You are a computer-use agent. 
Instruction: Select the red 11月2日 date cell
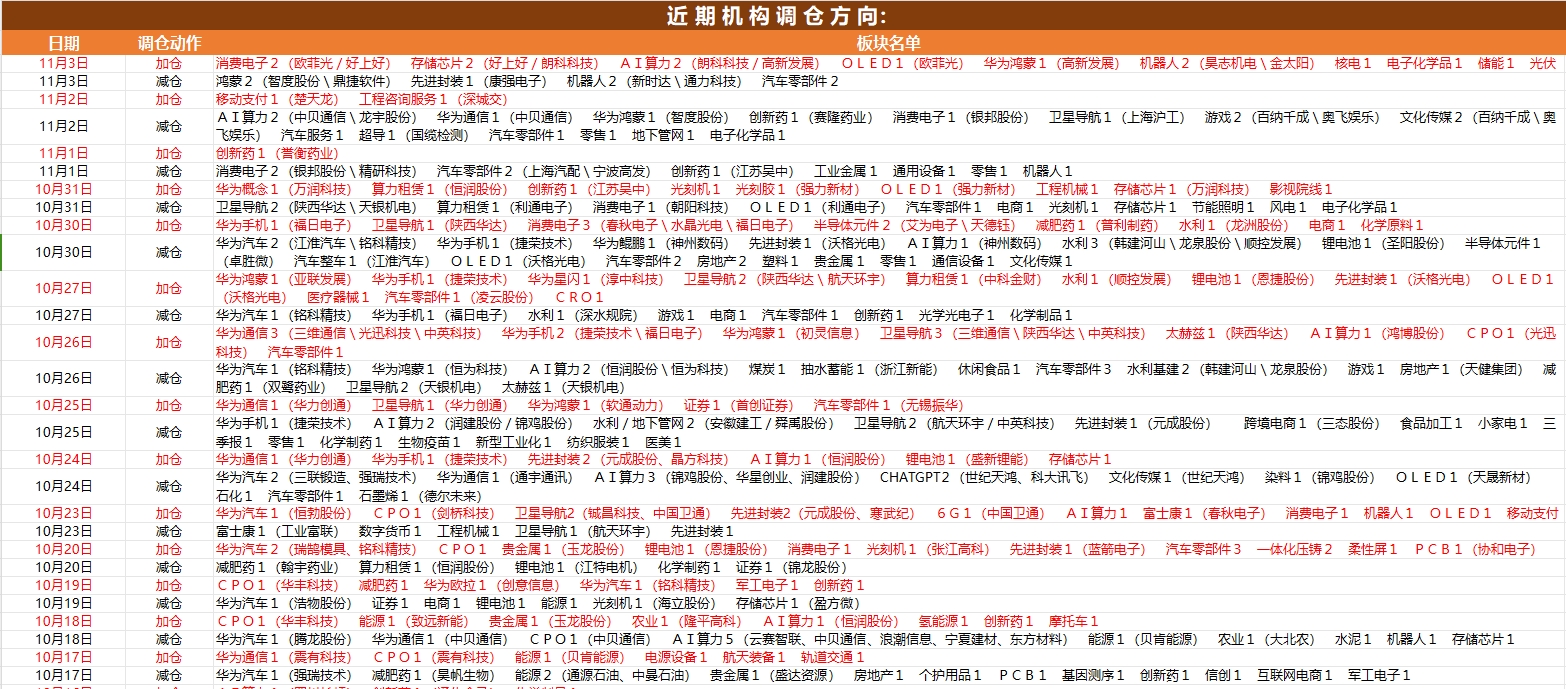point(64,99)
